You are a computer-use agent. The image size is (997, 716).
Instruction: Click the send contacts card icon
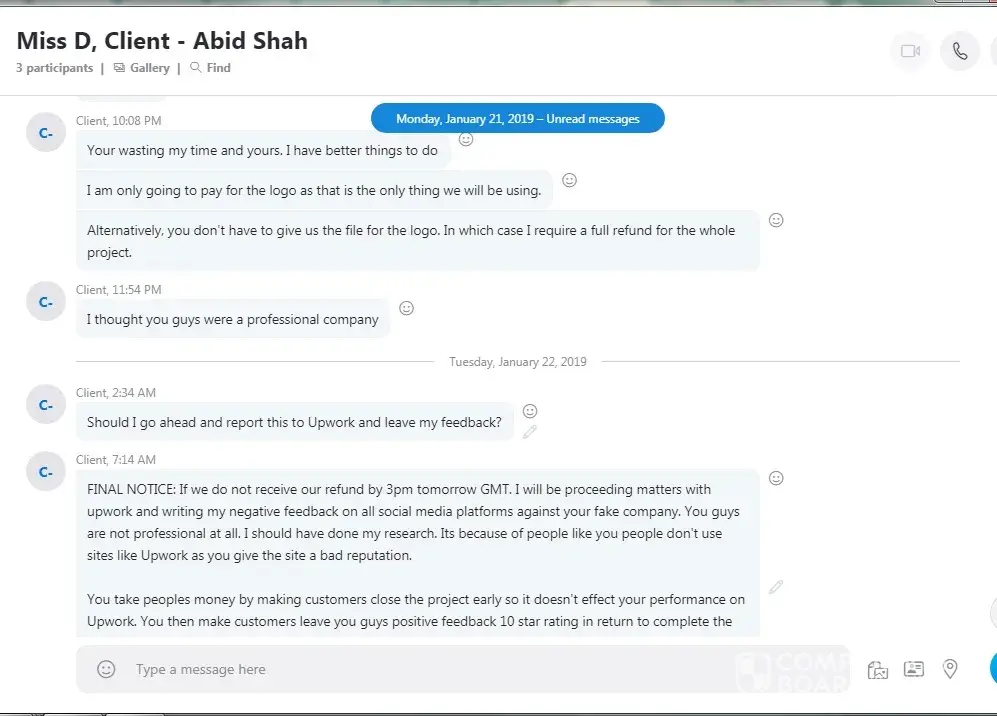click(914, 669)
